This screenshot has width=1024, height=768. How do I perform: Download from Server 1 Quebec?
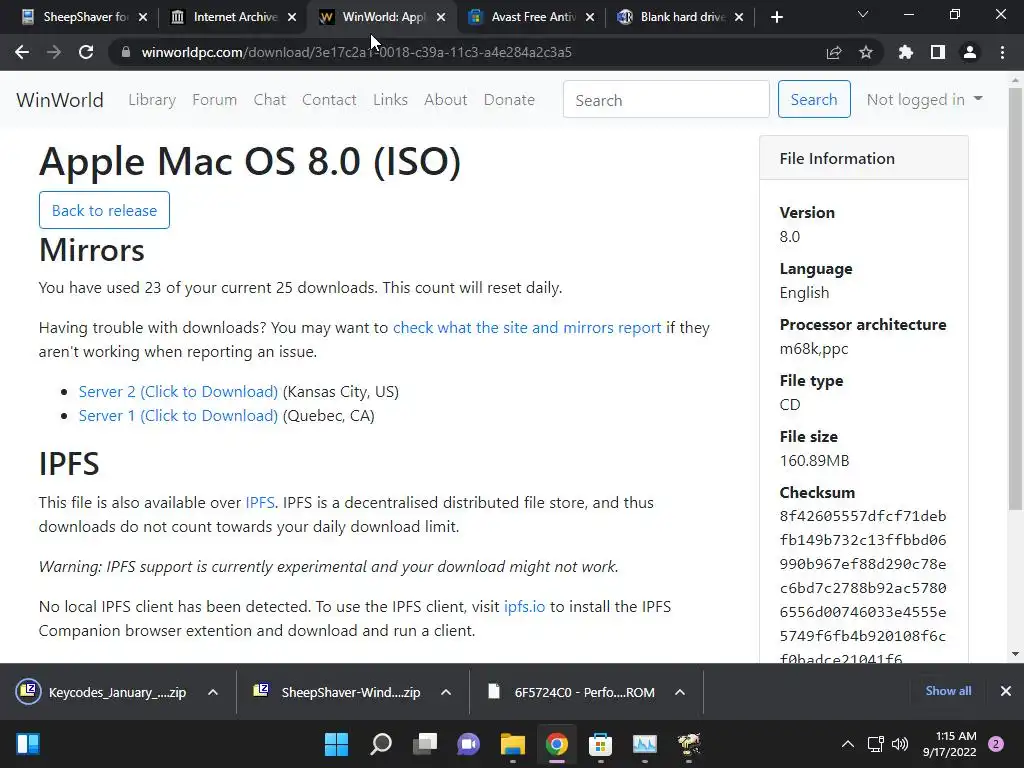178,416
